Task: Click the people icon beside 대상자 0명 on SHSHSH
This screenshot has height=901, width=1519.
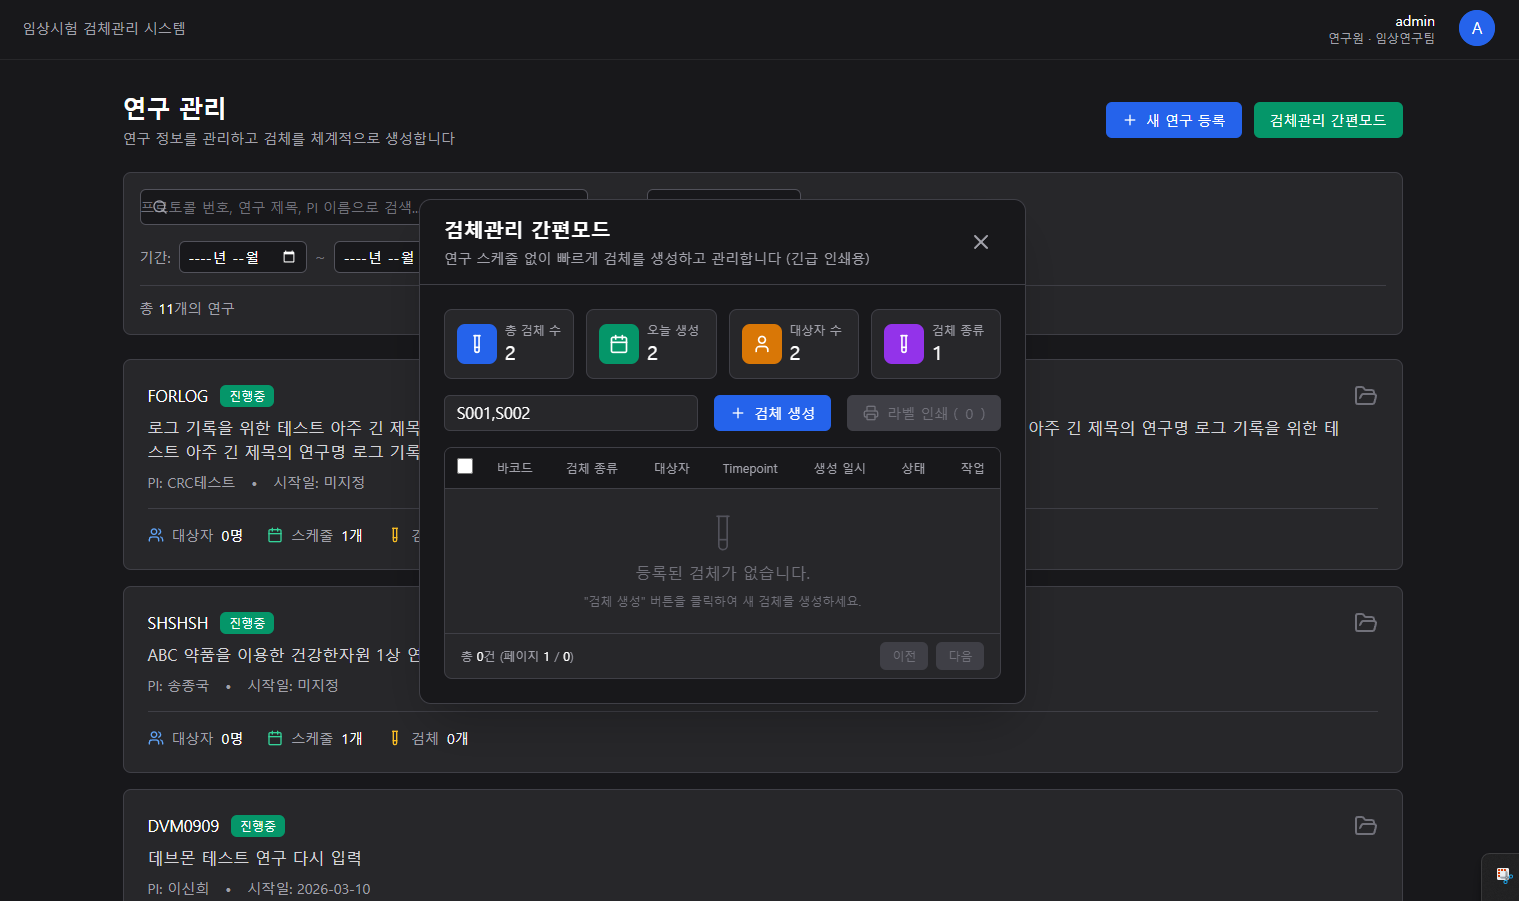Action: click(155, 738)
